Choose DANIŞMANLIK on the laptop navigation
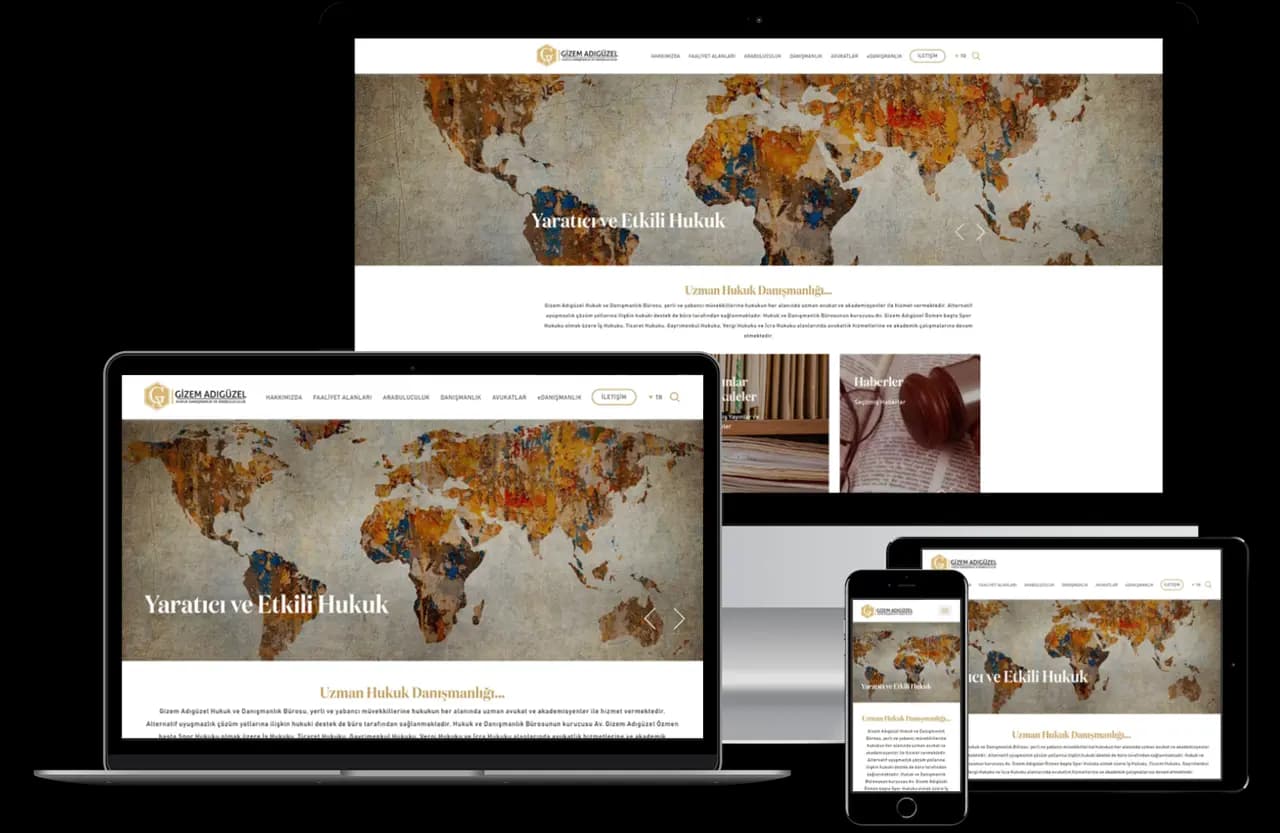The height and width of the screenshot is (833, 1280). tap(460, 397)
